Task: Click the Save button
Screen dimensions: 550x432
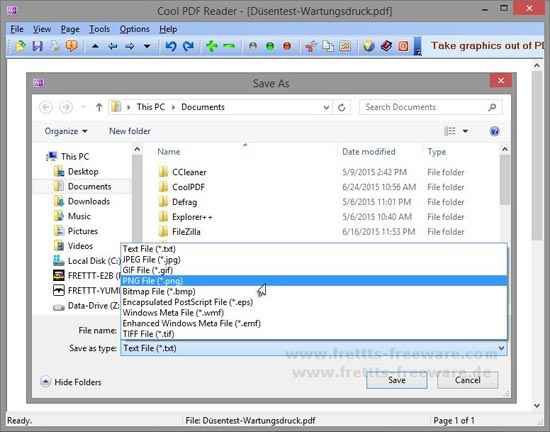Action: [x=397, y=380]
